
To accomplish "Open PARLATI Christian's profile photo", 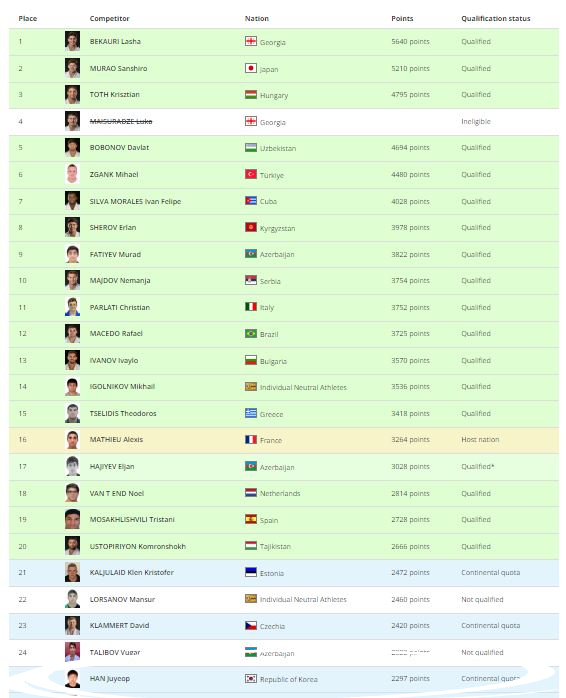I will [72, 307].
